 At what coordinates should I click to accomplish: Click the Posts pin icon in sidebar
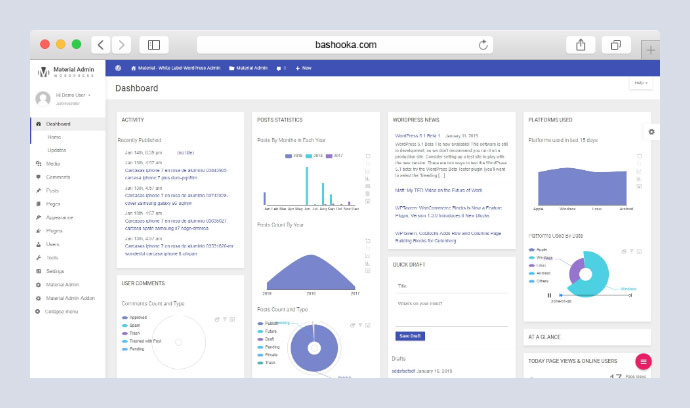point(38,191)
